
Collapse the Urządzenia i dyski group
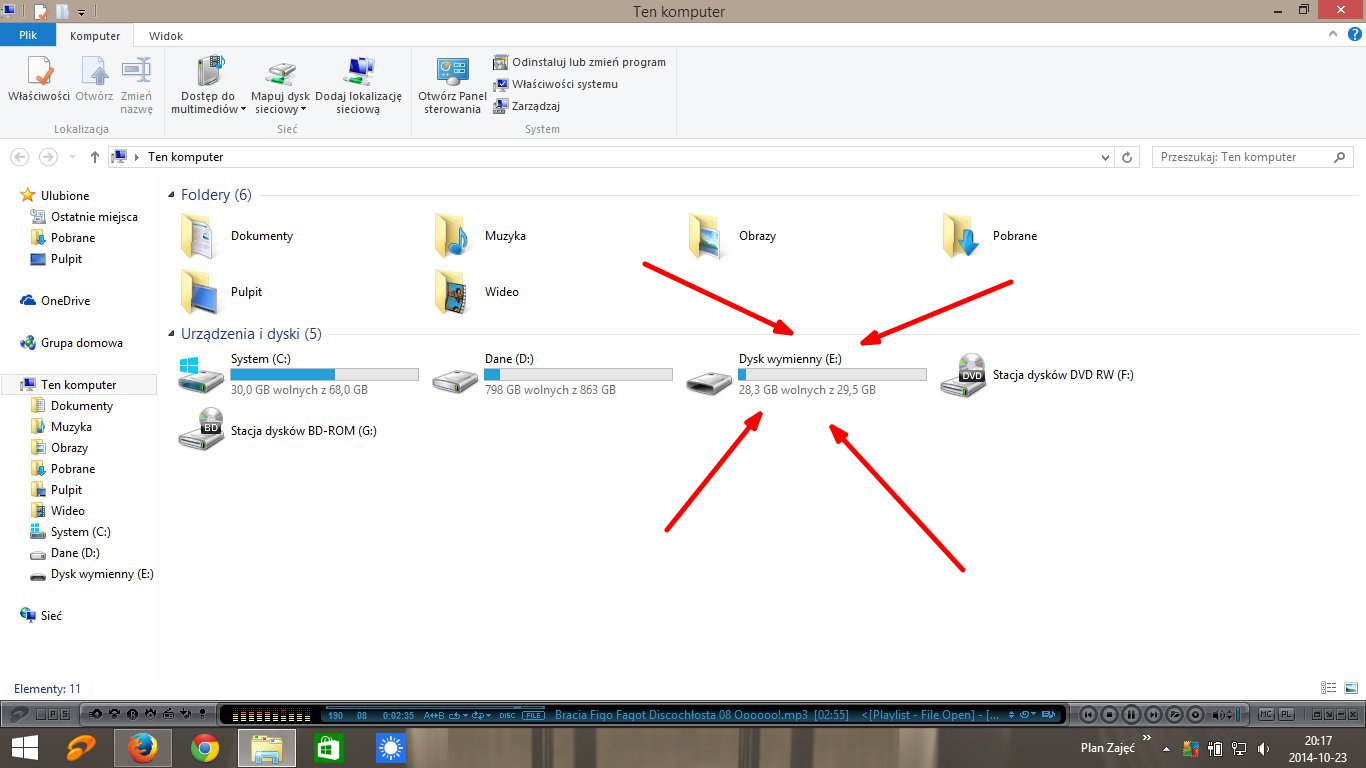click(172, 334)
